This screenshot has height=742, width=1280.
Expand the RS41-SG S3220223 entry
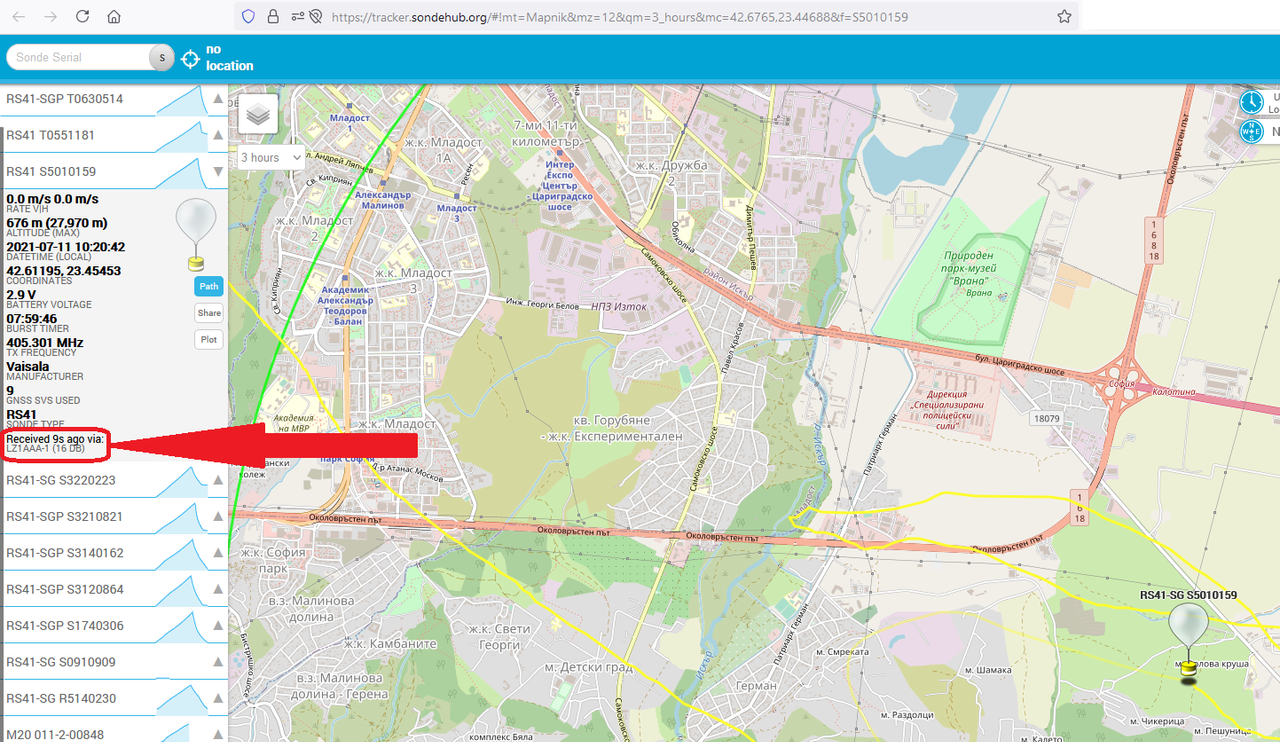coord(217,480)
